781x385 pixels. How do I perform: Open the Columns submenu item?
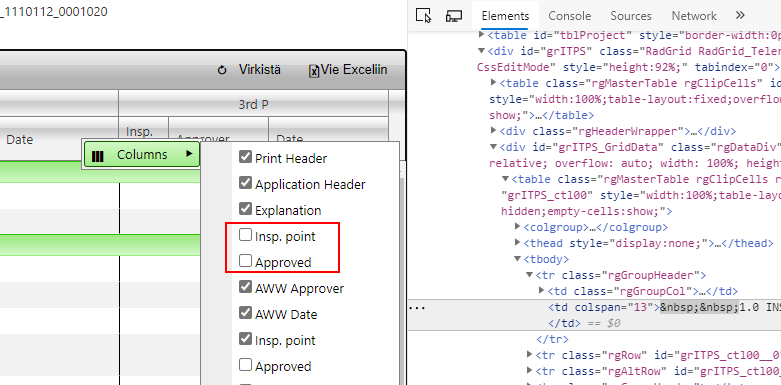[x=142, y=155]
